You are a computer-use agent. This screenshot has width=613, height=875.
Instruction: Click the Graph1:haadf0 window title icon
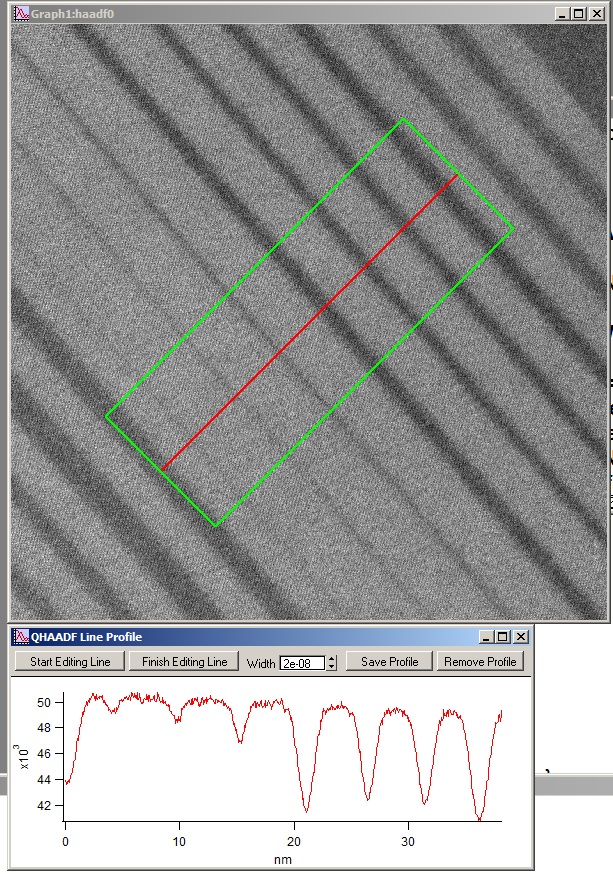click(x=20, y=14)
